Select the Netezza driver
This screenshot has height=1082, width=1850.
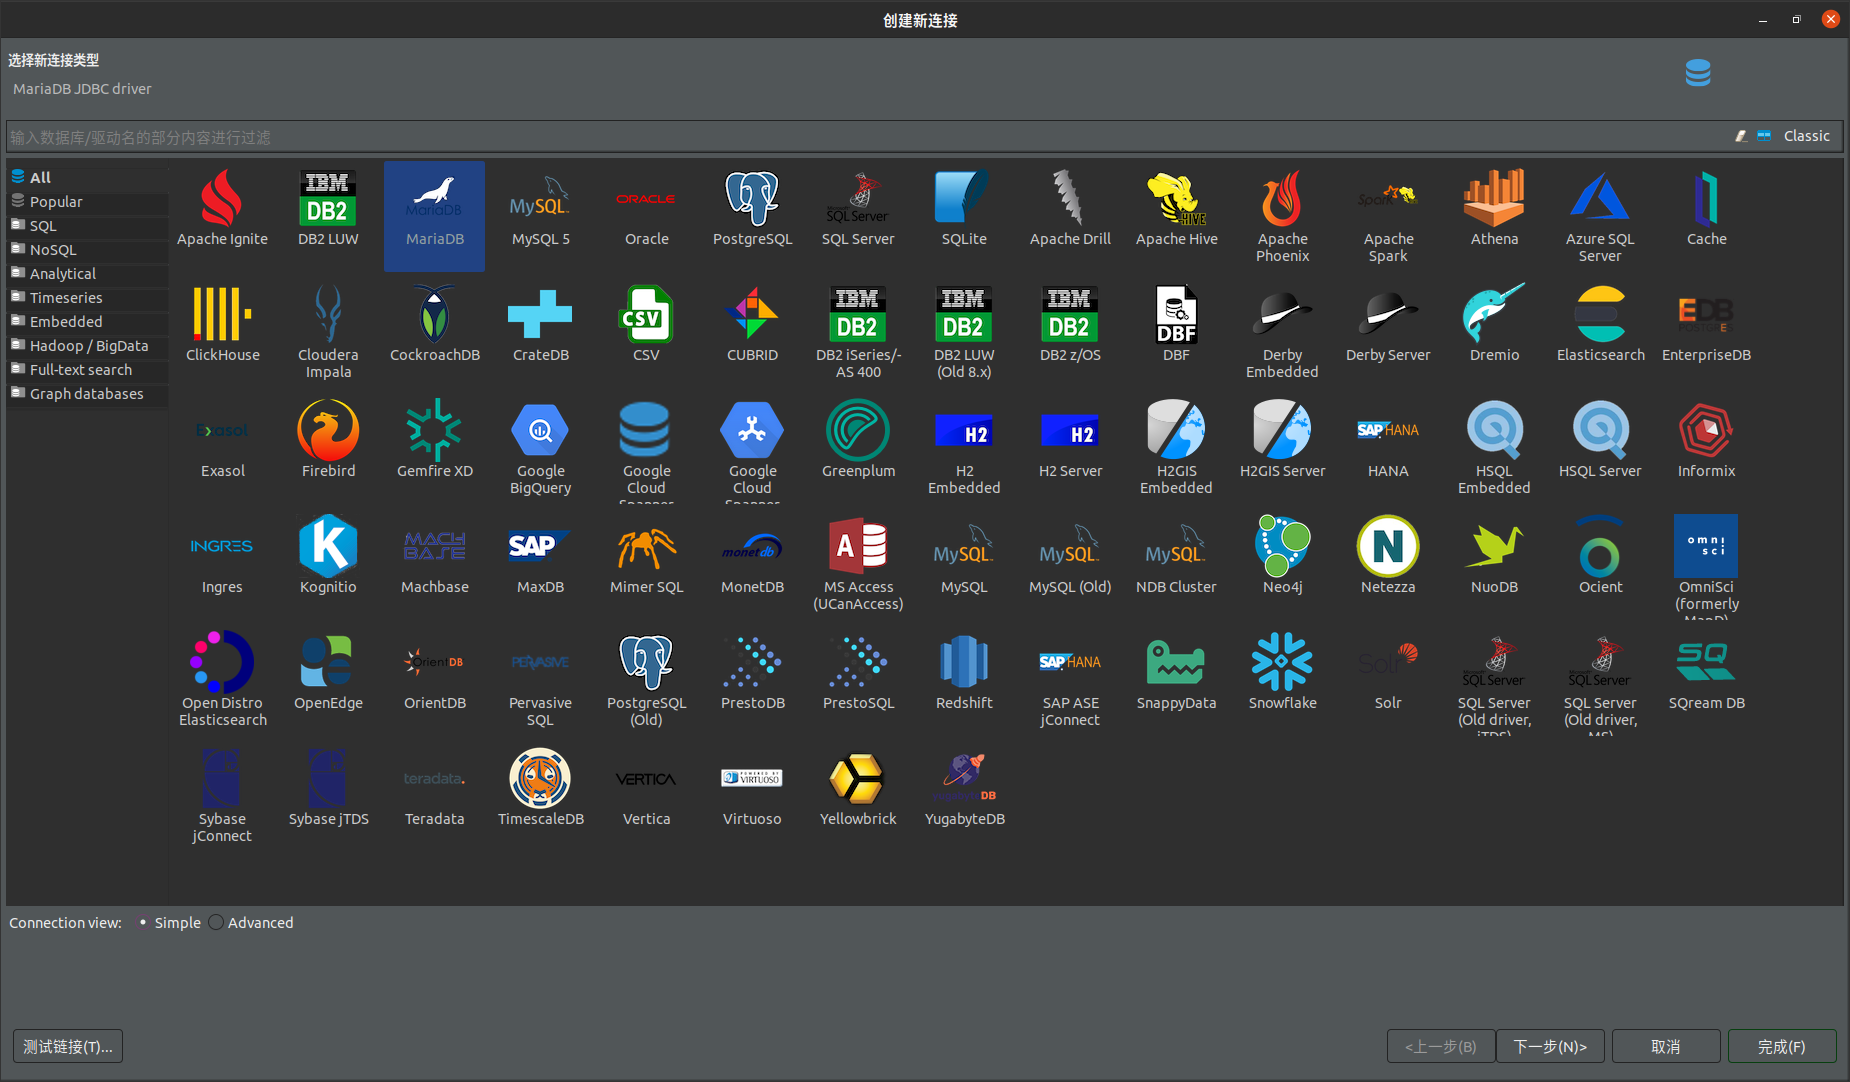(1388, 556)
